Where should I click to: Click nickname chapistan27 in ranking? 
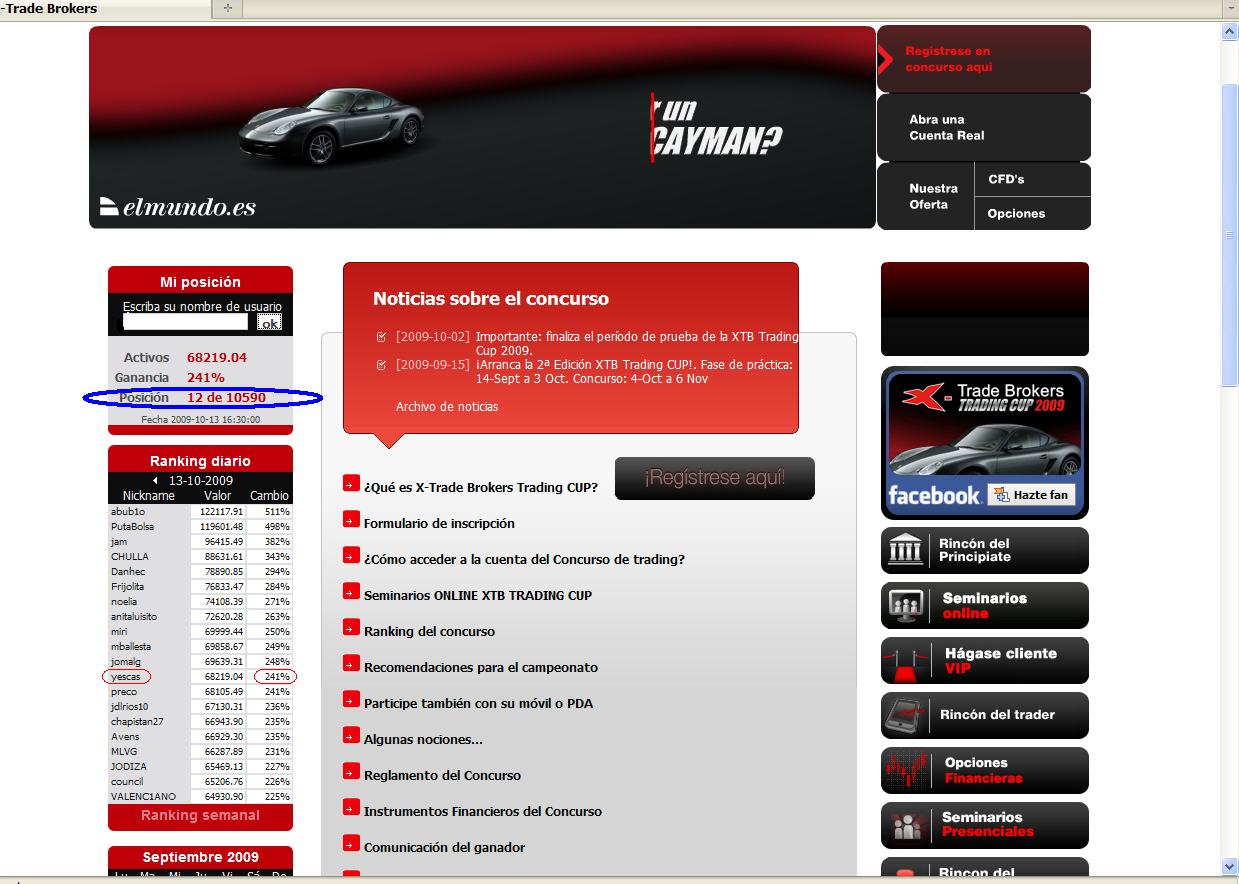(x=137, y=722)
